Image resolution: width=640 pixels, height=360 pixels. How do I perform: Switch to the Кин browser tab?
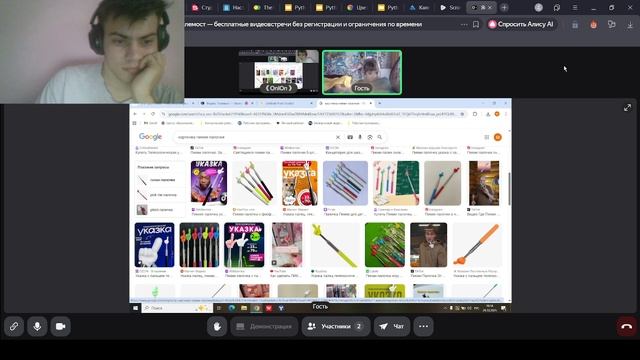(x=419, y=7)
